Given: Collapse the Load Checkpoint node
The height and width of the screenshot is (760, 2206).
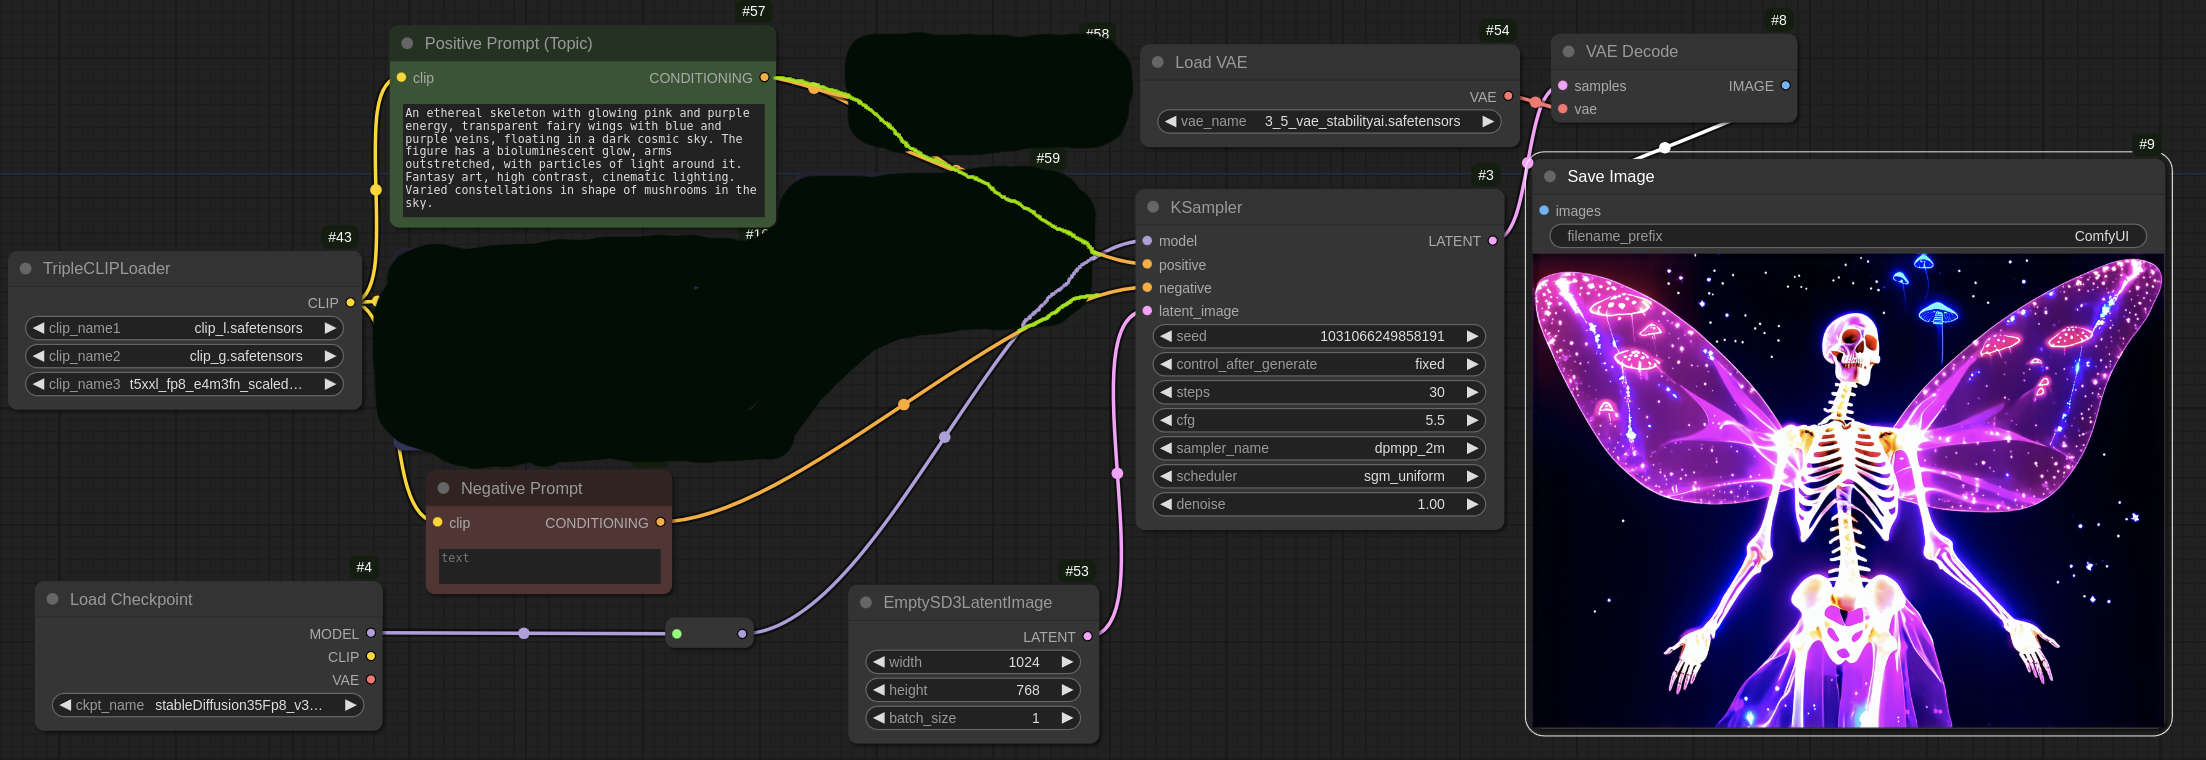Looking at the screenshot, I should [x=53, y=599].
